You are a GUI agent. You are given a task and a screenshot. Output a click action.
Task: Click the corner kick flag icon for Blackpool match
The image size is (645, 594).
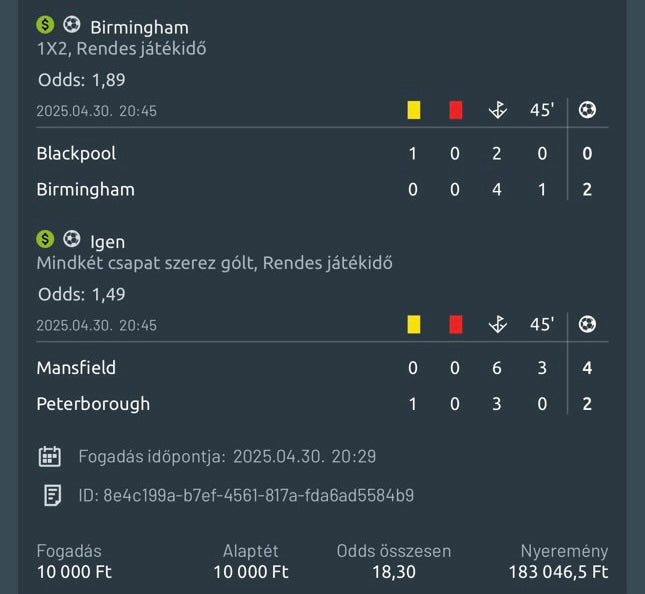(x=497, y=110)
